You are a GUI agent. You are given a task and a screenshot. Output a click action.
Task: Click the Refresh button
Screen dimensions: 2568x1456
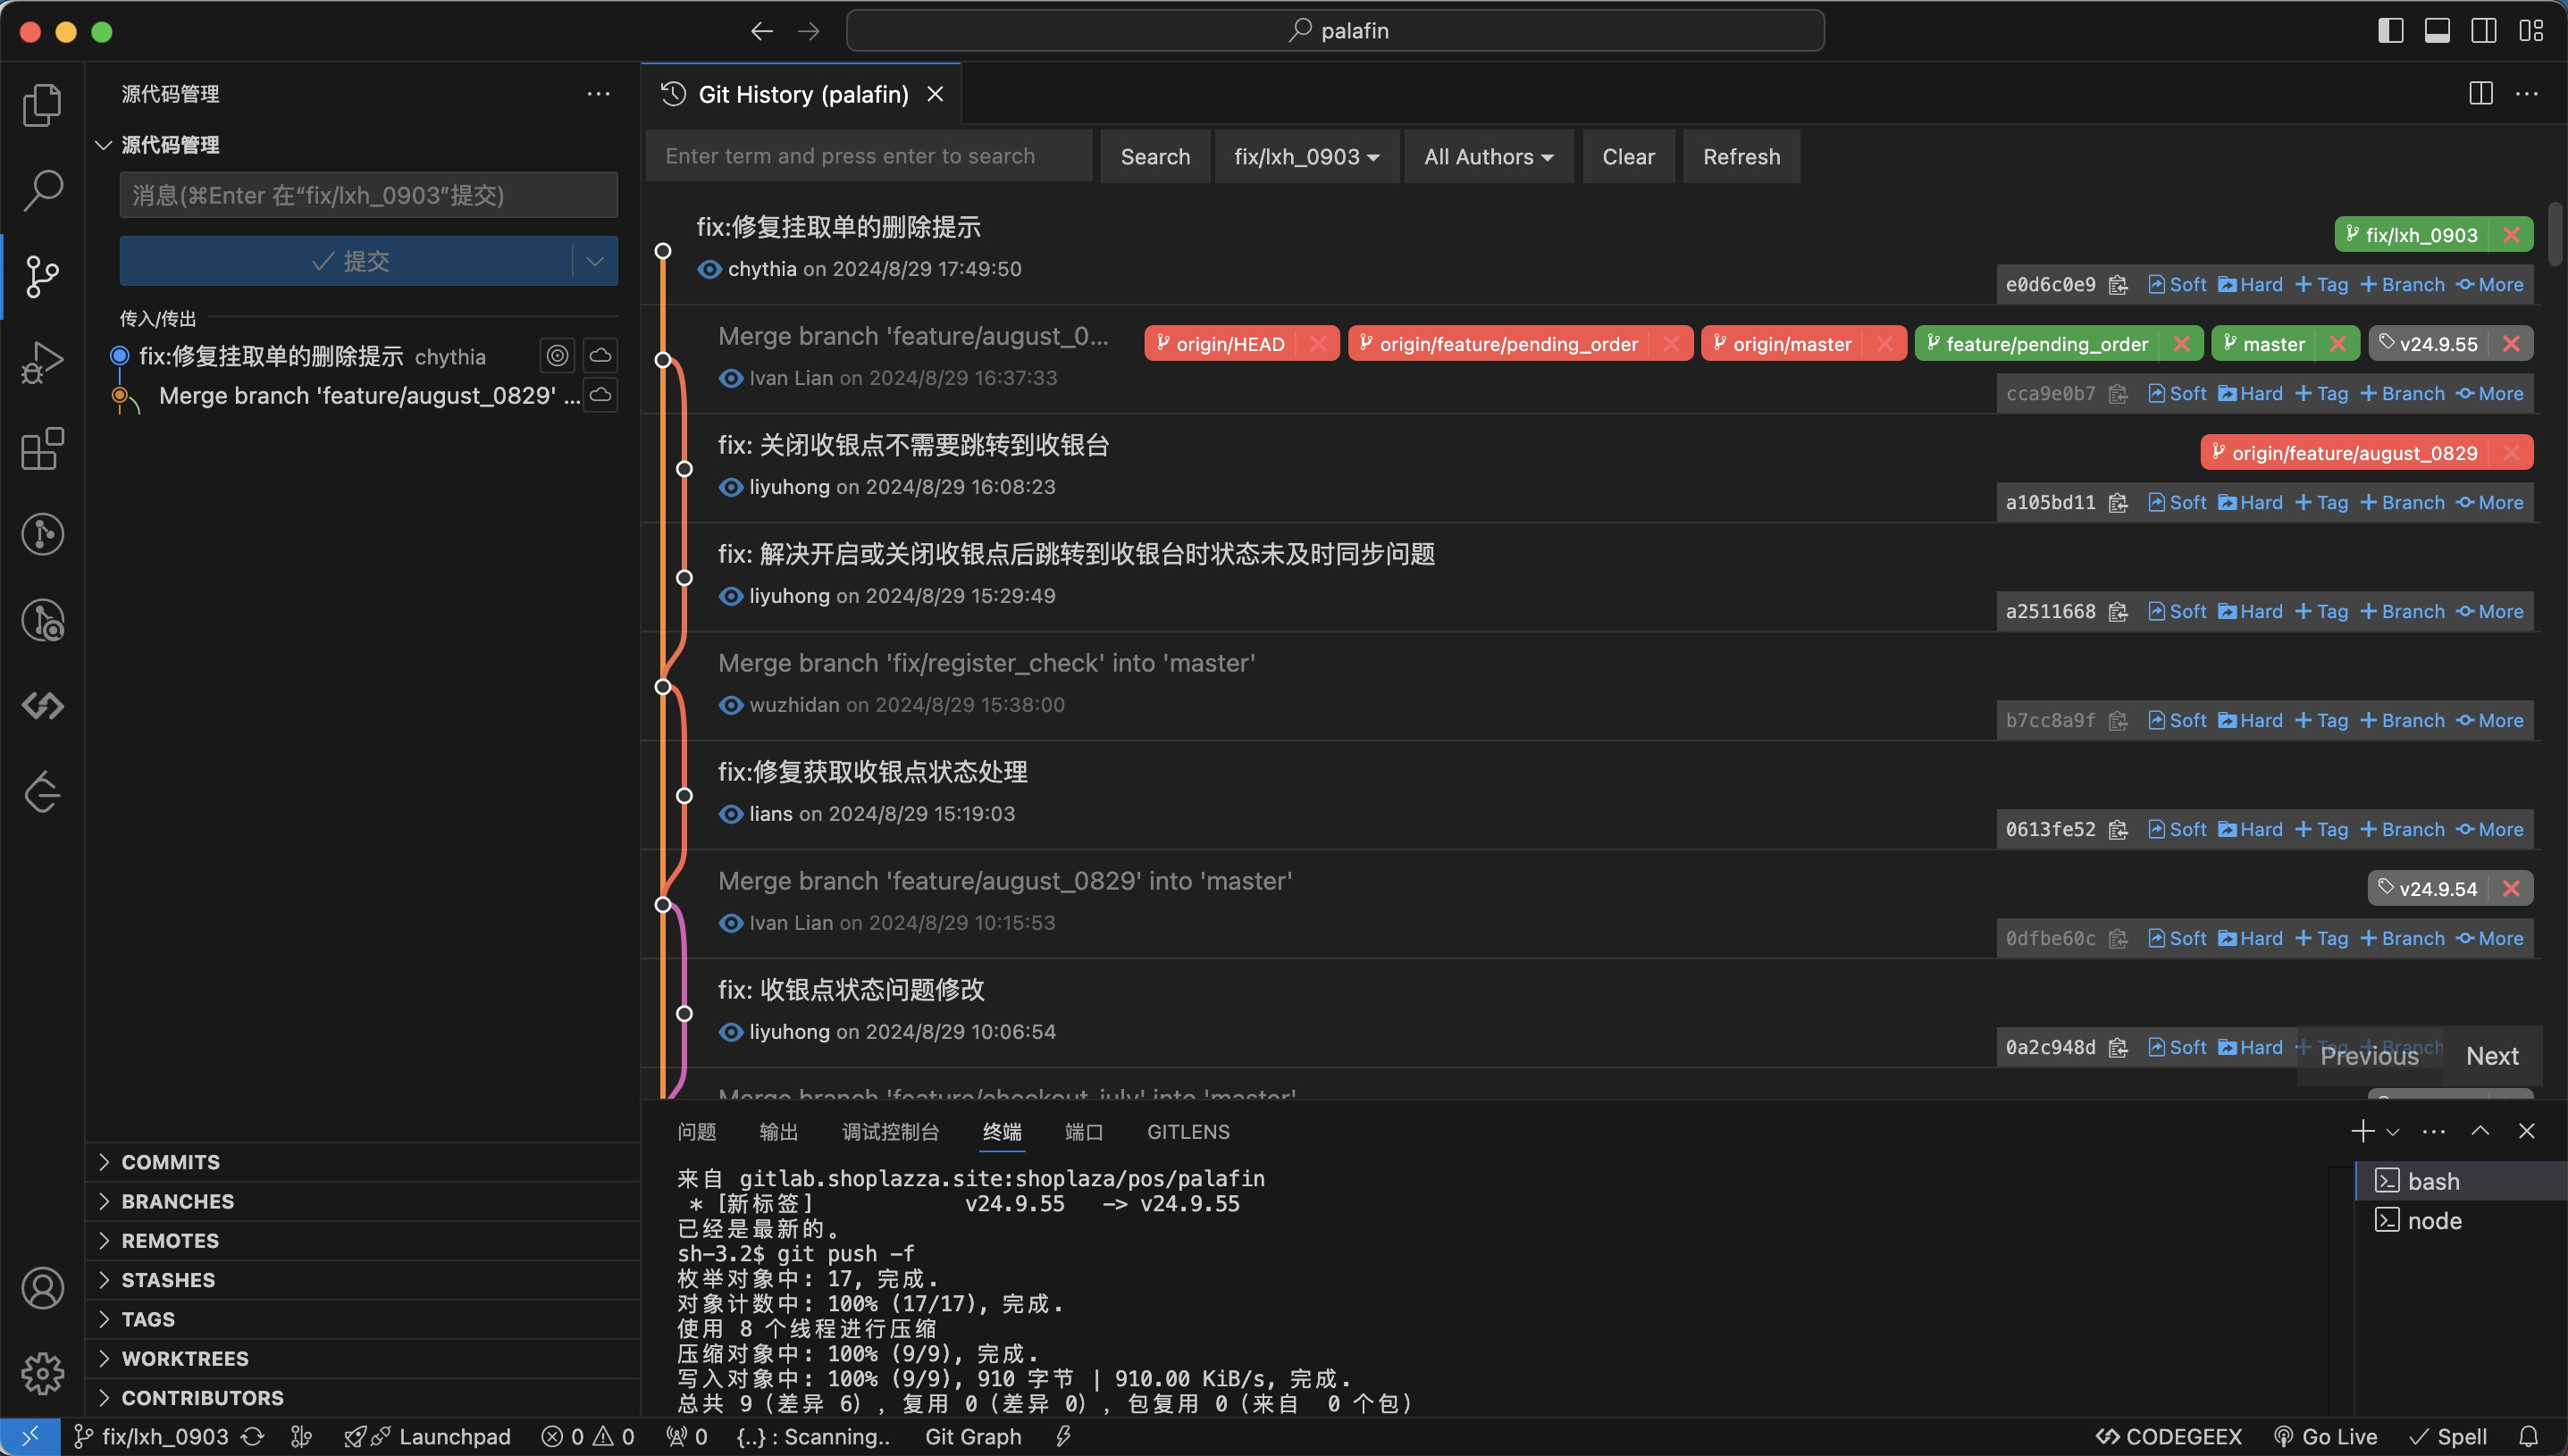1741,157
